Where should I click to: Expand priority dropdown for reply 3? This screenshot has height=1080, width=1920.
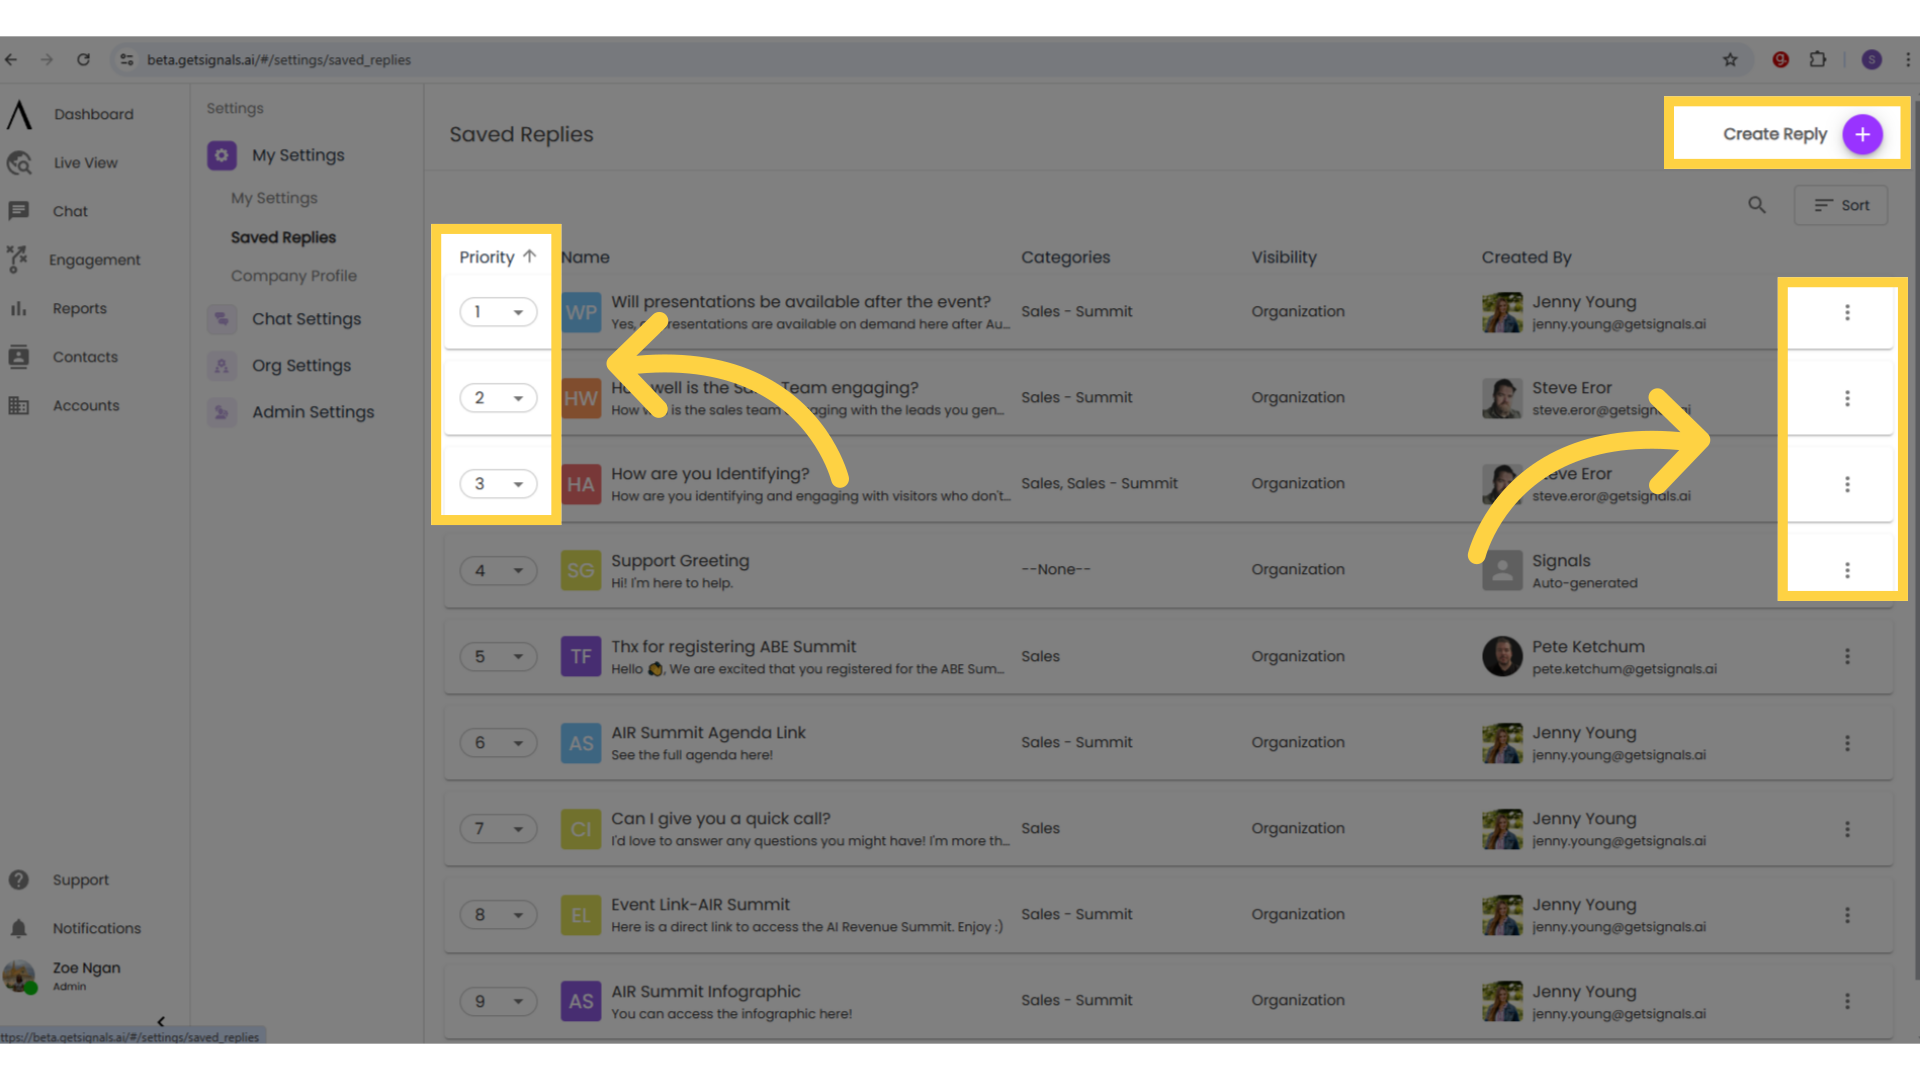(517, 484)
